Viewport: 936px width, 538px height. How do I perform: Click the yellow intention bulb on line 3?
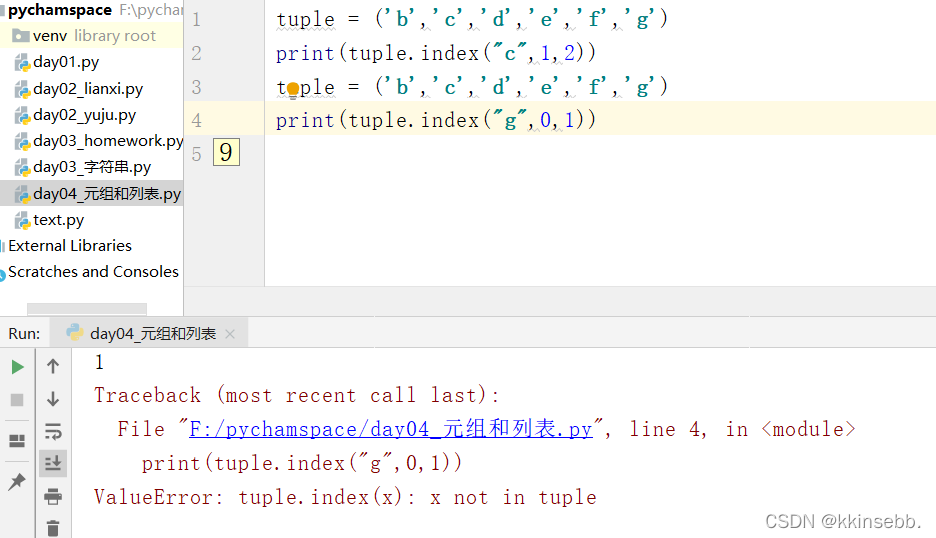(x=293, y=90)
